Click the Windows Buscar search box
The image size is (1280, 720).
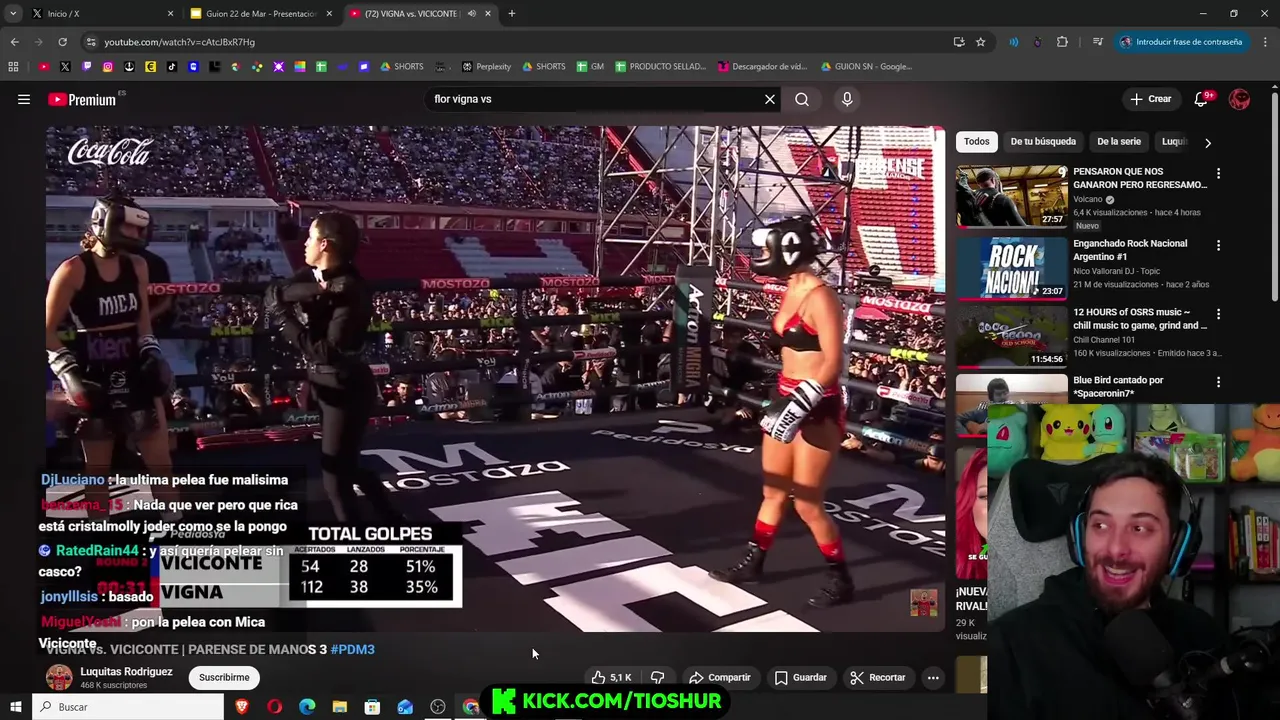128,707
